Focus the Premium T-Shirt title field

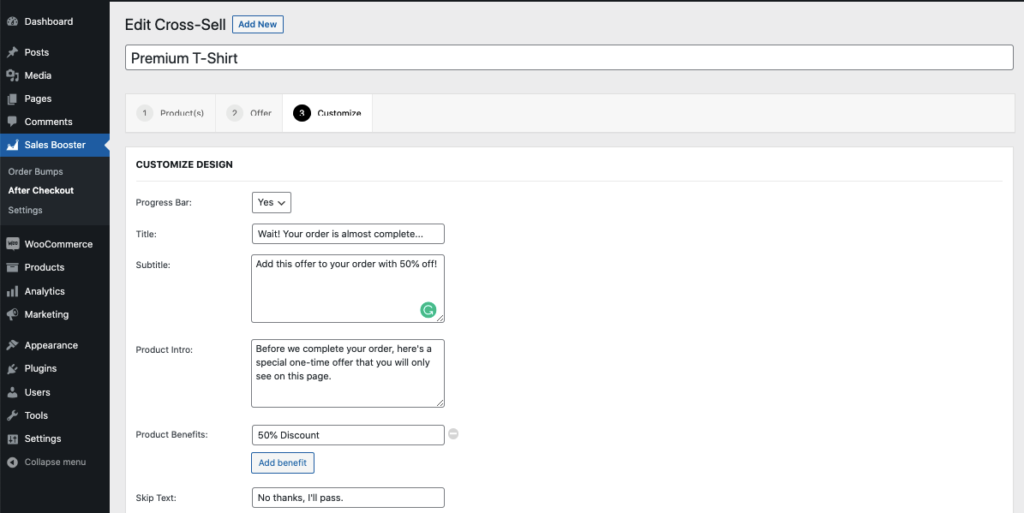pyautogui.click(x=569, y=57)
